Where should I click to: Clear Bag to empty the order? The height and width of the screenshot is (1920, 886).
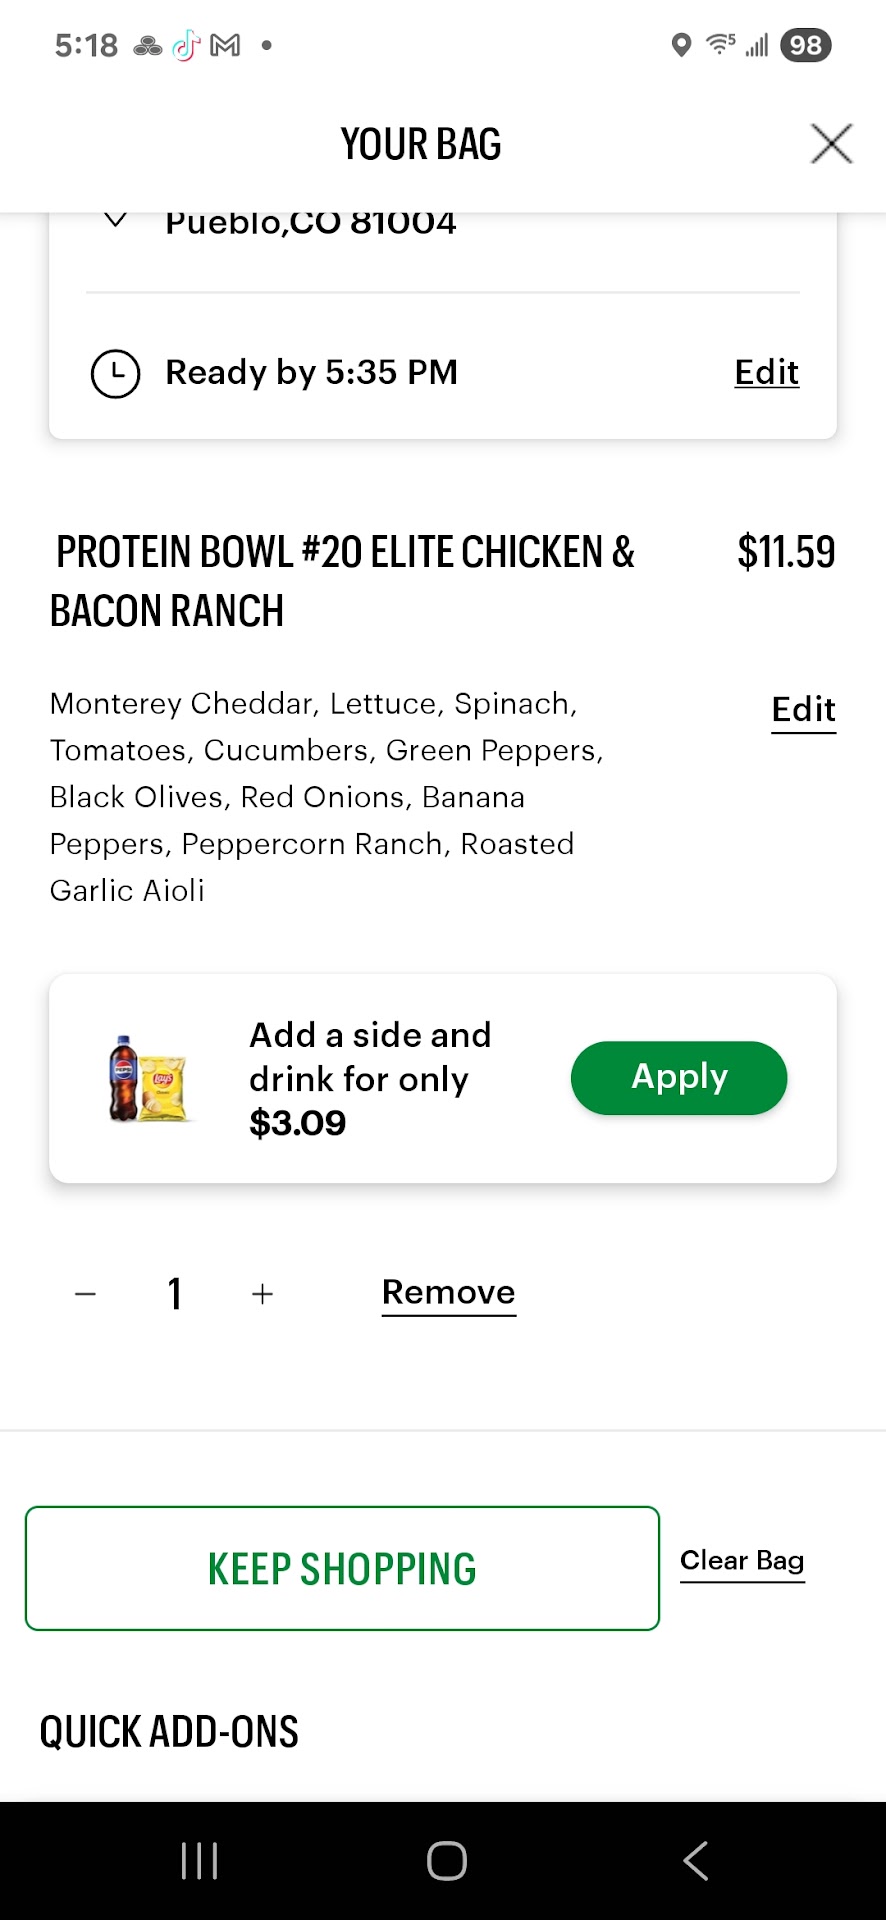pyautogui.click(x=742, y=1561)
